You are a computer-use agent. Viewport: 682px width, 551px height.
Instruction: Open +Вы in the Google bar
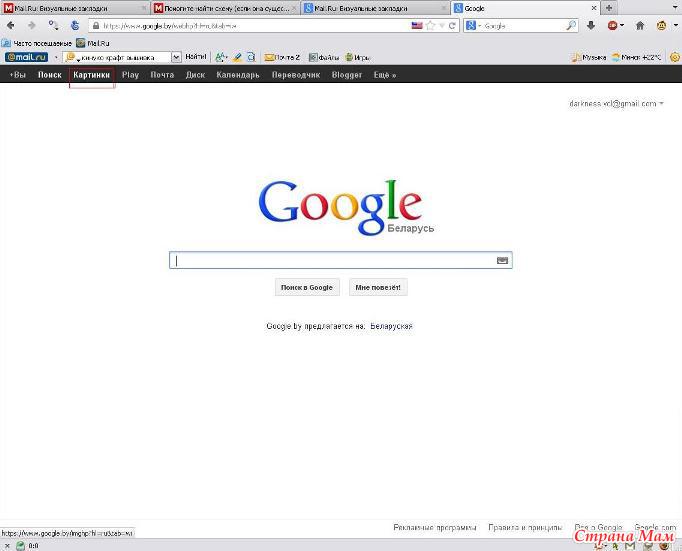coord(18,75)
